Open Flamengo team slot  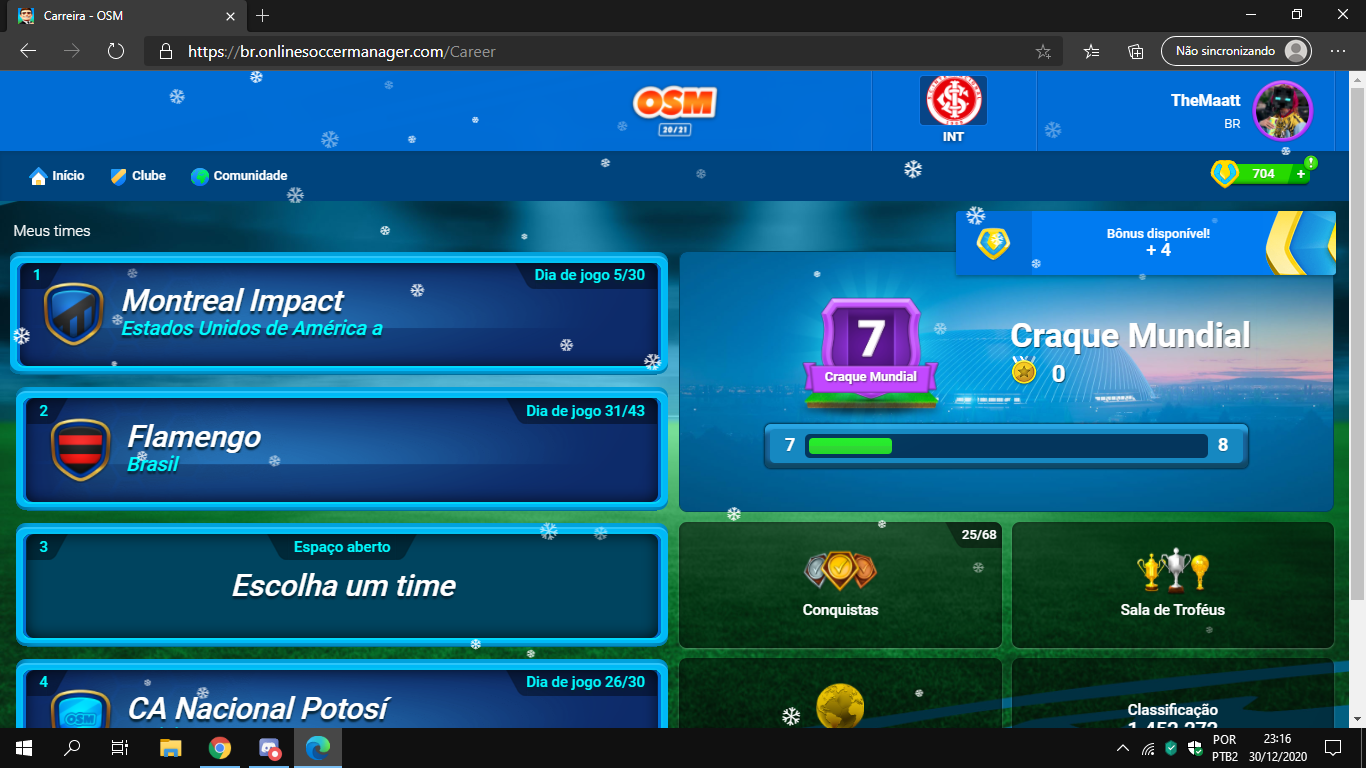(x=340, y=449)
